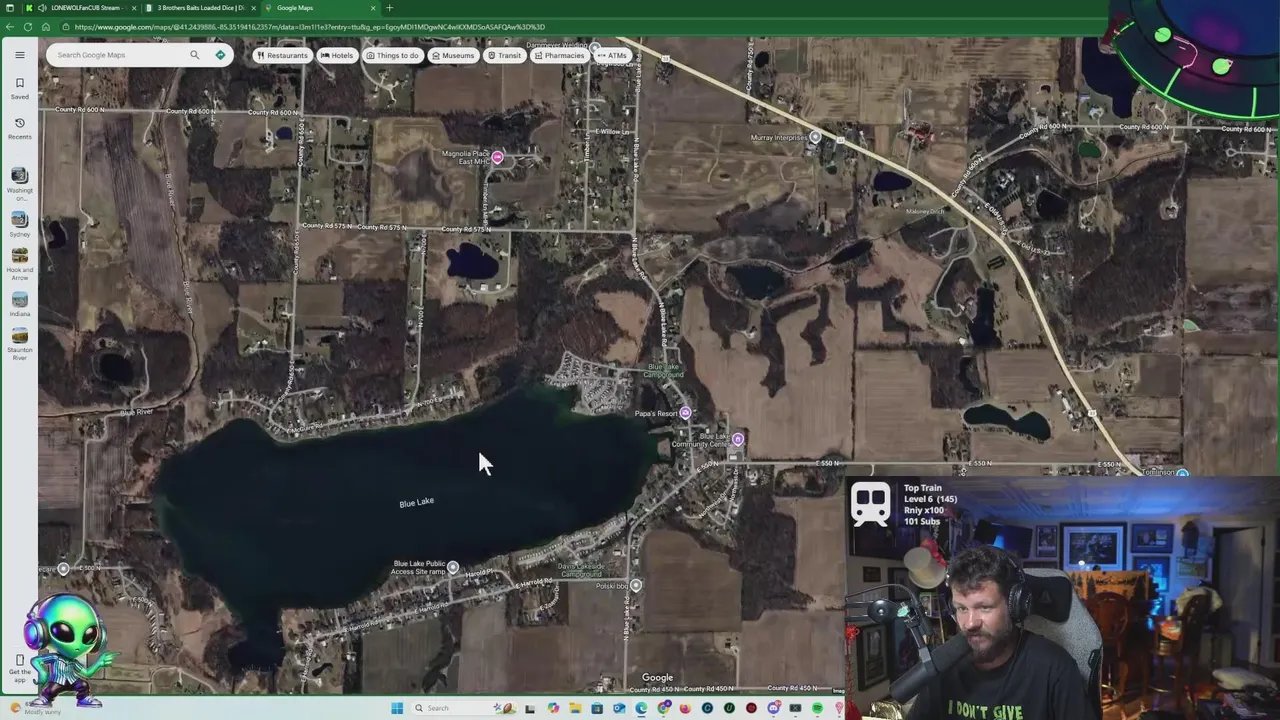Open Directions via the blue arrow icon
The image size is (1280, 720).
[220, 55]
